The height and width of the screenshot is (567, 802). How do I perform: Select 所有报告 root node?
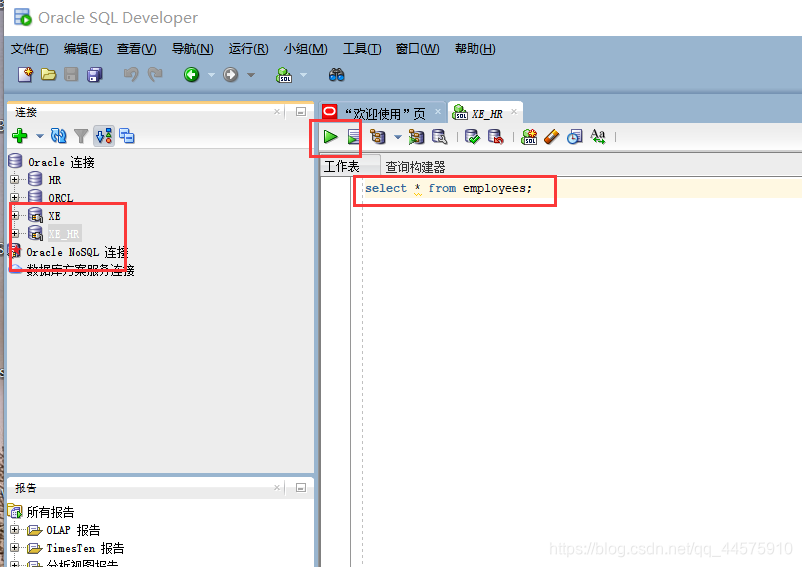click(50, 512)
